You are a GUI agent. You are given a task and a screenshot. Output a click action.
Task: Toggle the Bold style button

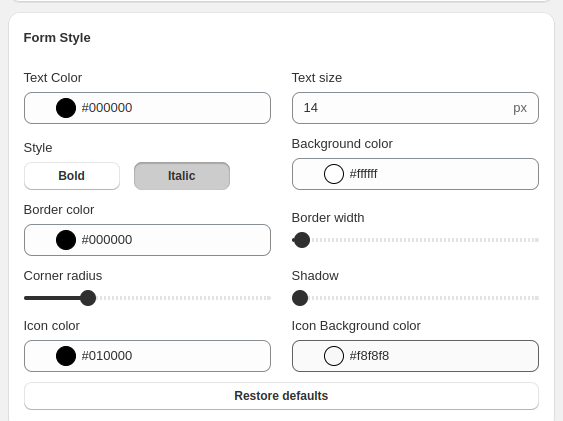72,176
